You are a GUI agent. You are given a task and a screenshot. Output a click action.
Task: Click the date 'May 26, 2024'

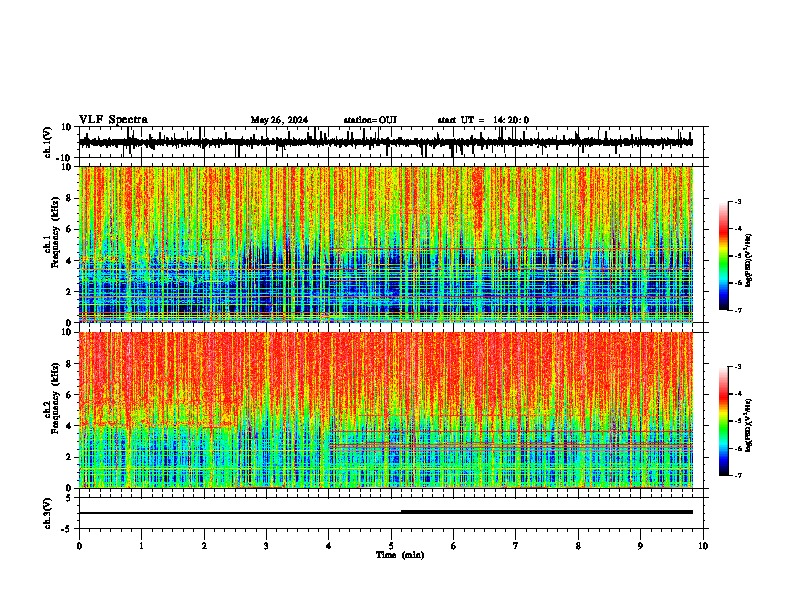pyautogui.click(x=279, y=120)
